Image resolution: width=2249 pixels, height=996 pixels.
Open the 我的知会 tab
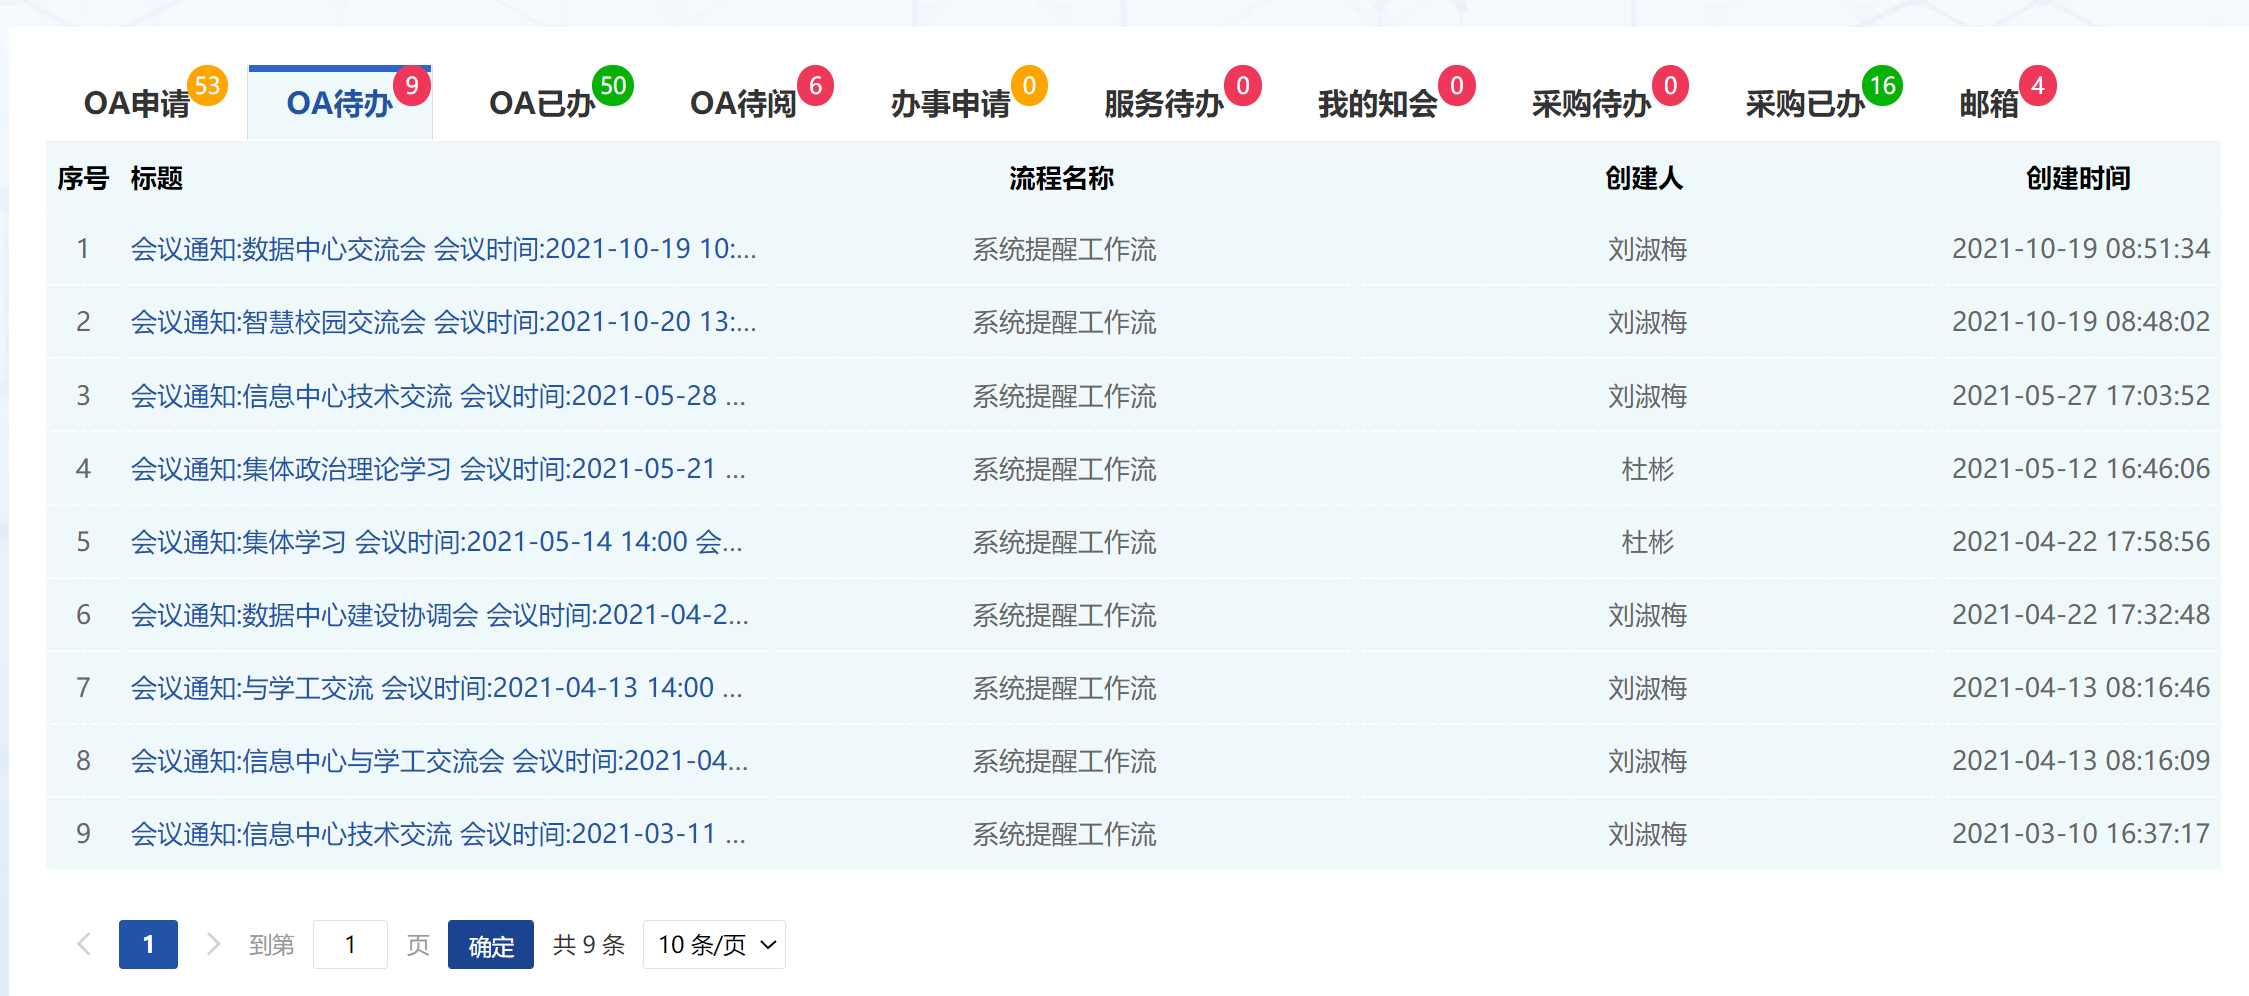click(1377, 104)
